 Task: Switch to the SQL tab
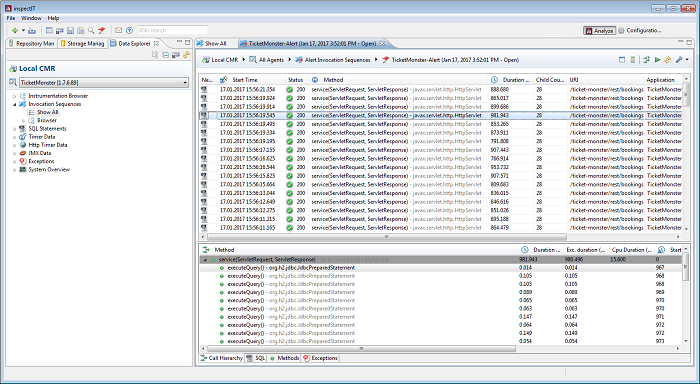click(x=256, y=358)
